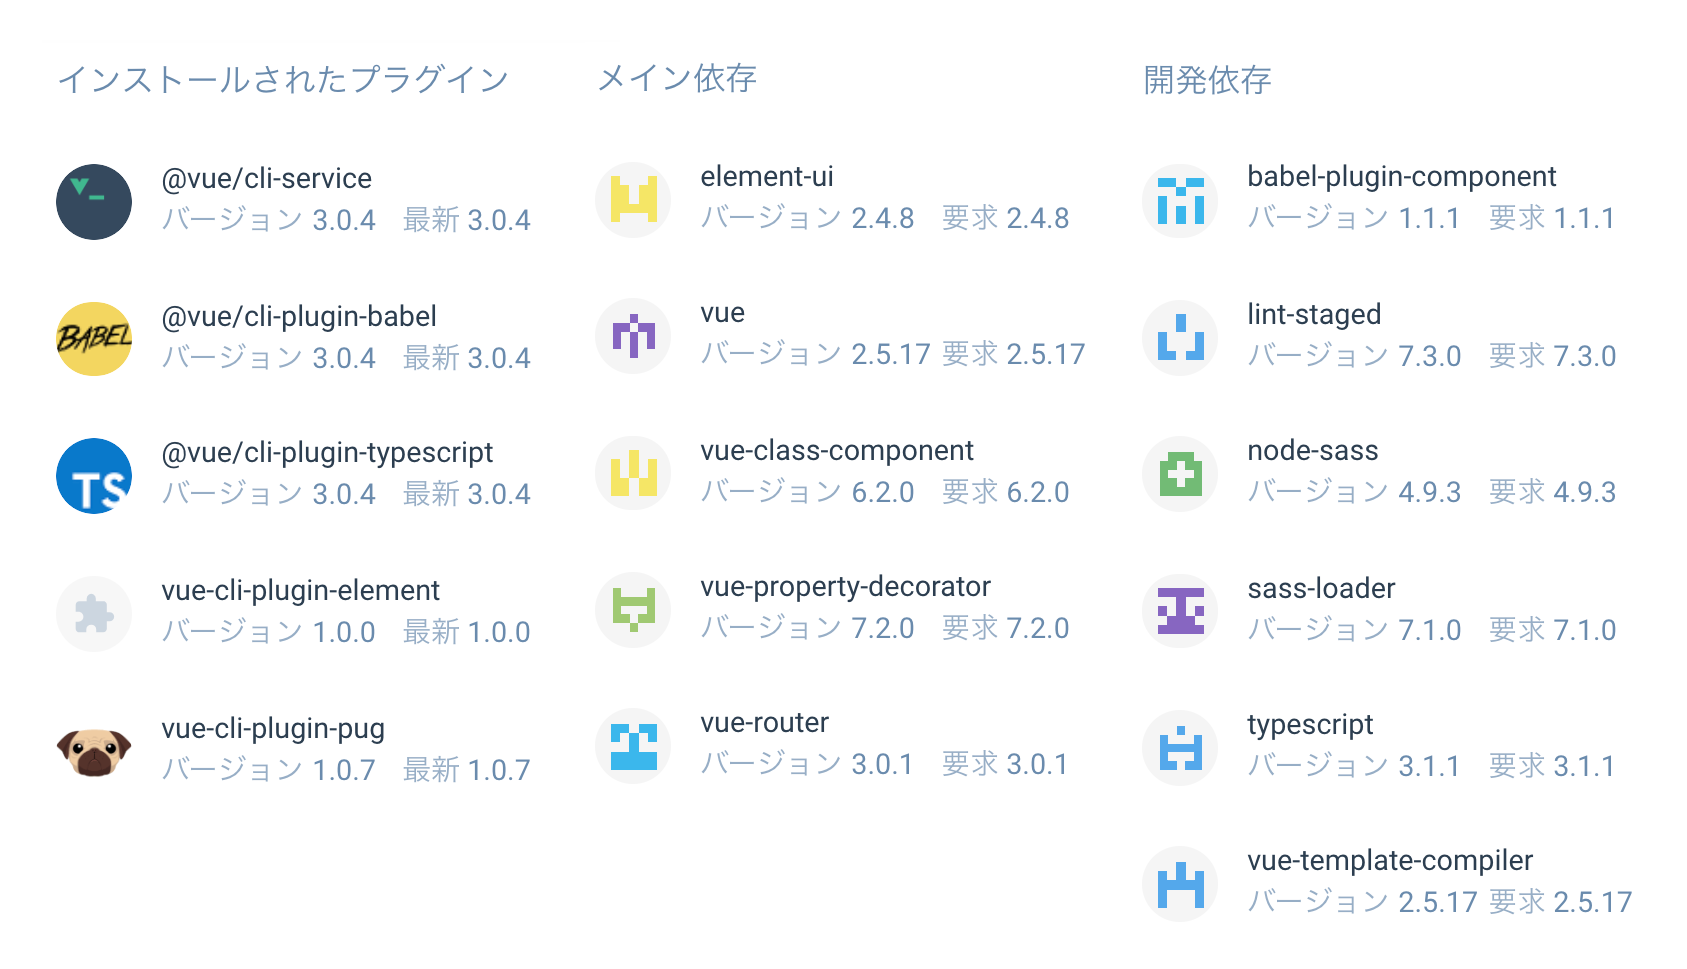The height and width of the screenshot is (969, 1687).
Task: Open the @vue/cli-plugin-babel plugin name
Action: point(299,317)
